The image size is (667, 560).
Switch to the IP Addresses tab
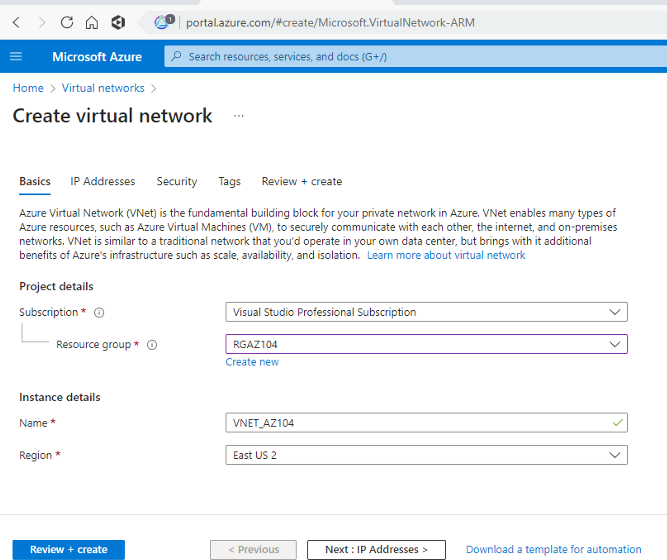[x=103, y=181]
